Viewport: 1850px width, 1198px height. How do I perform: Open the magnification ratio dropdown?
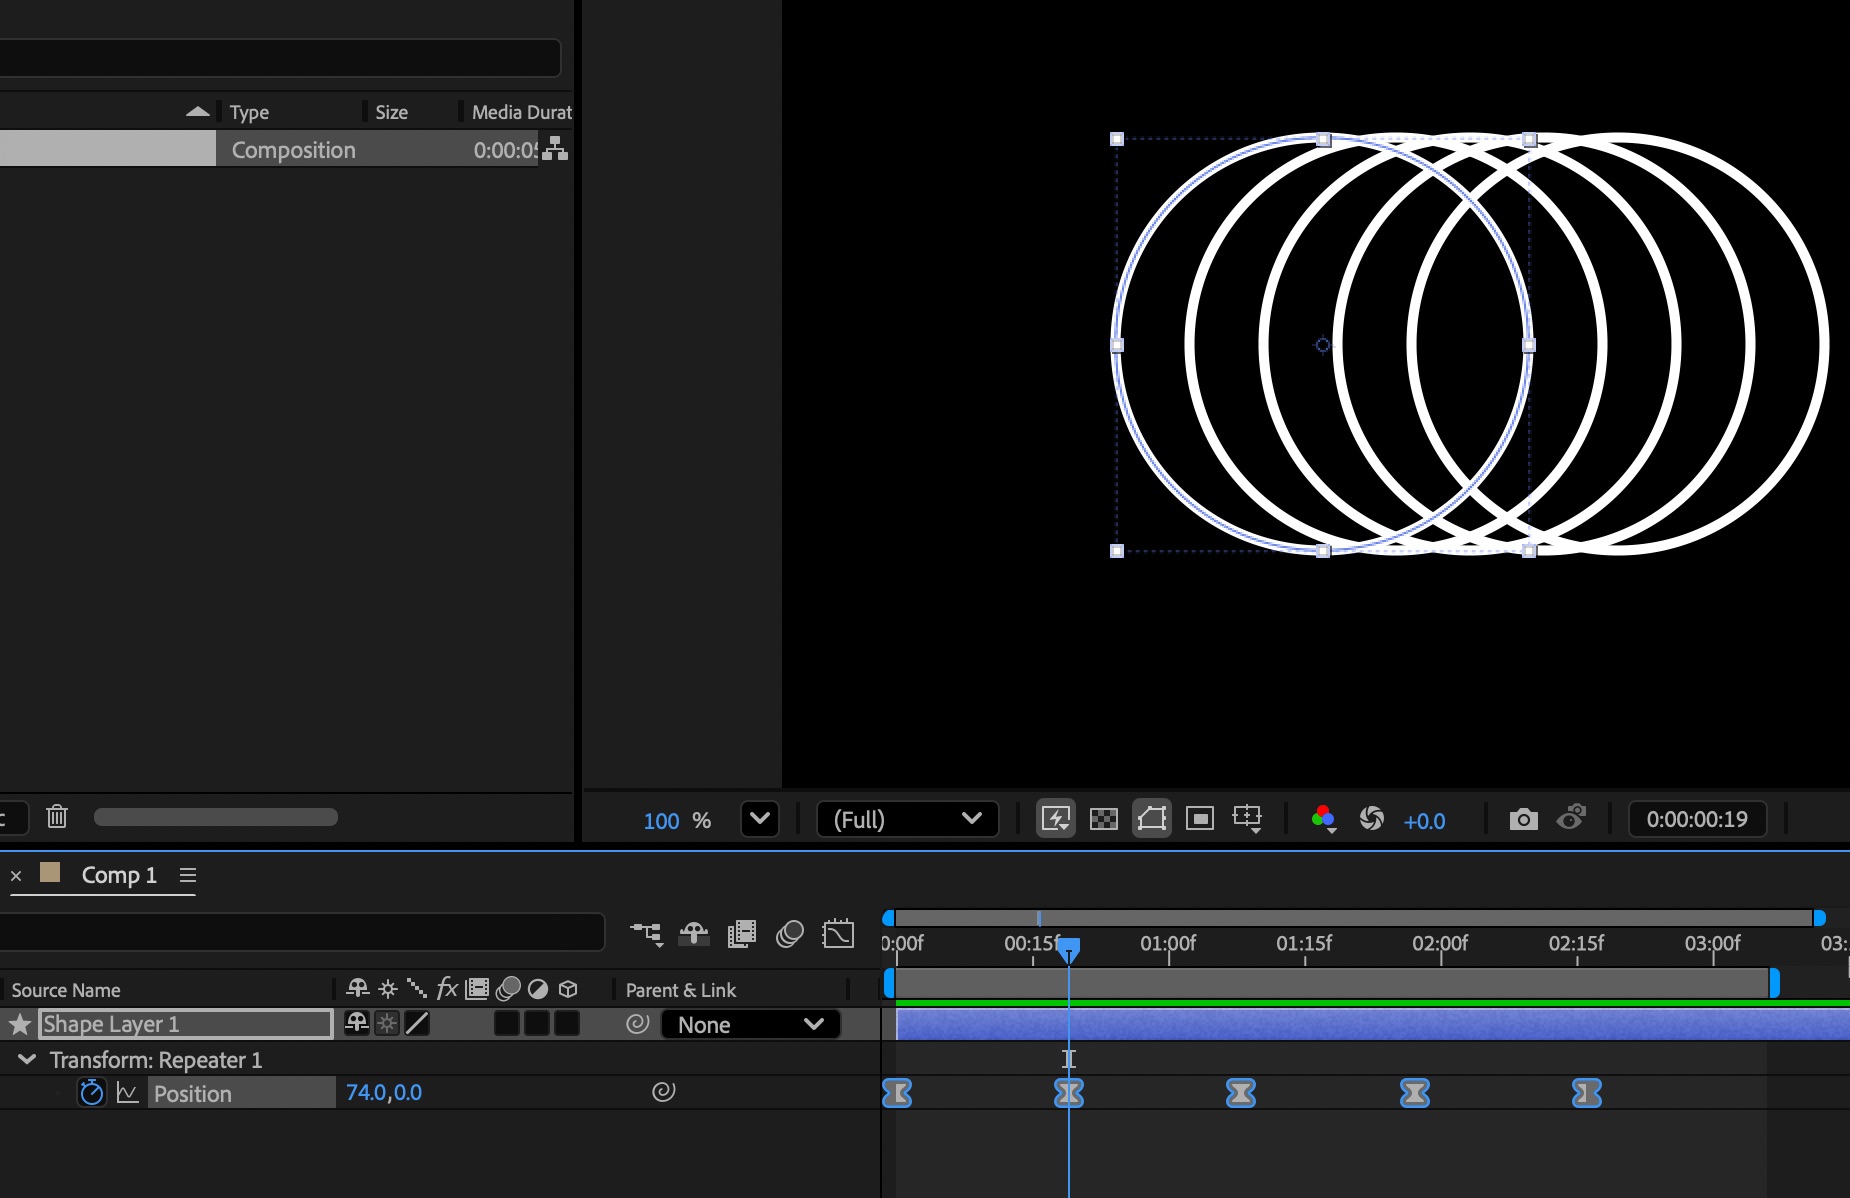pyautogui.click(x=760, y=820)
